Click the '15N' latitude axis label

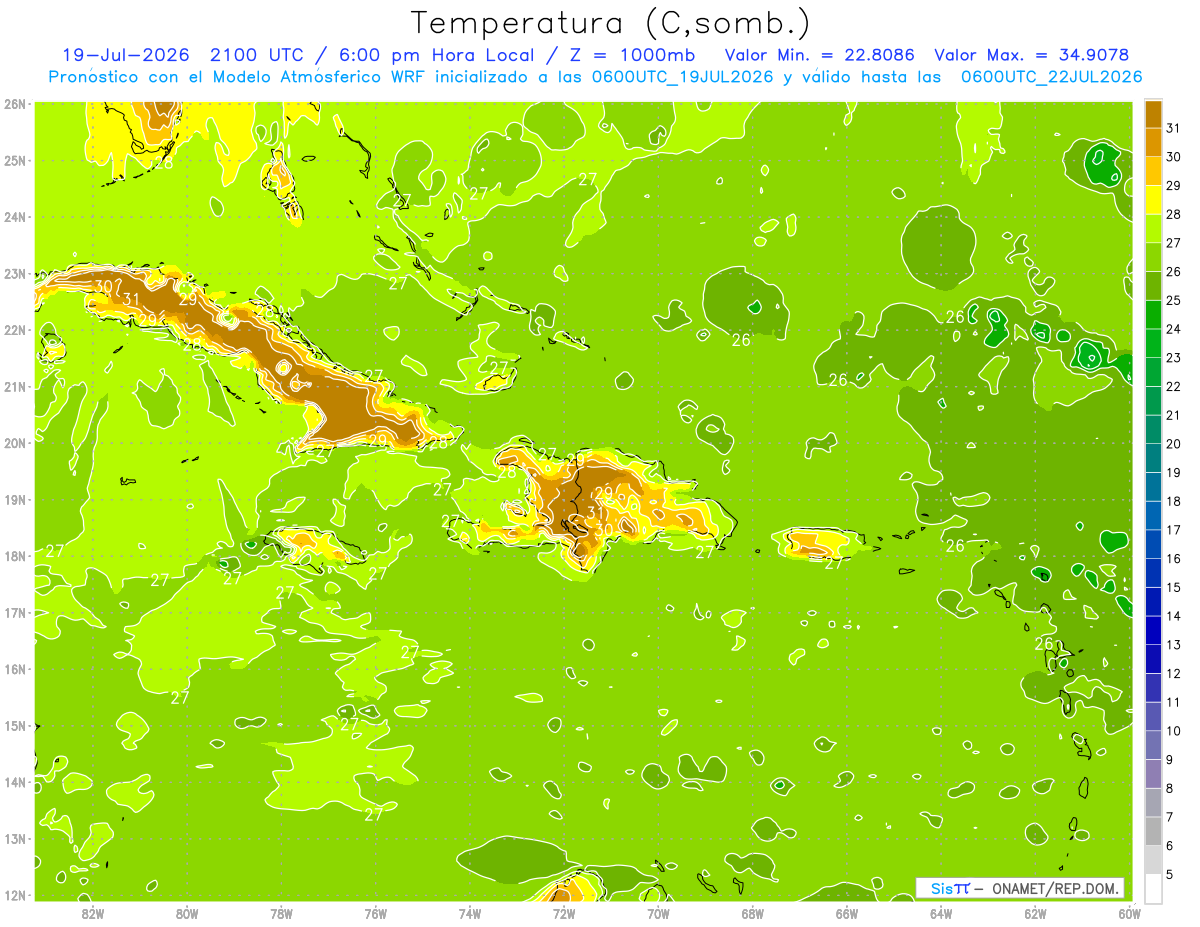pos(14,725)
